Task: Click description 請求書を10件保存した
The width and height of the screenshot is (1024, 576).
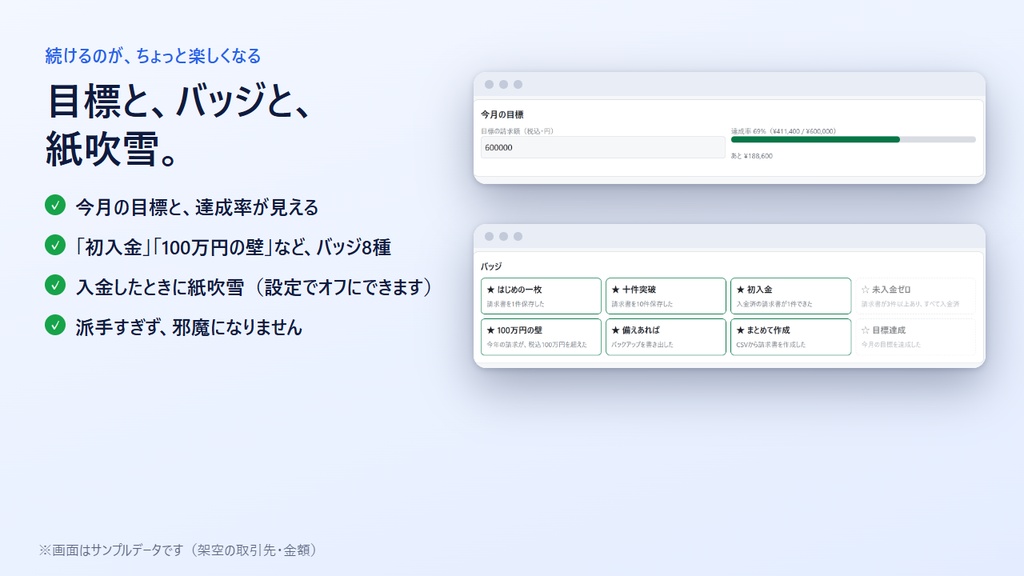Action: tap(642, 304)
